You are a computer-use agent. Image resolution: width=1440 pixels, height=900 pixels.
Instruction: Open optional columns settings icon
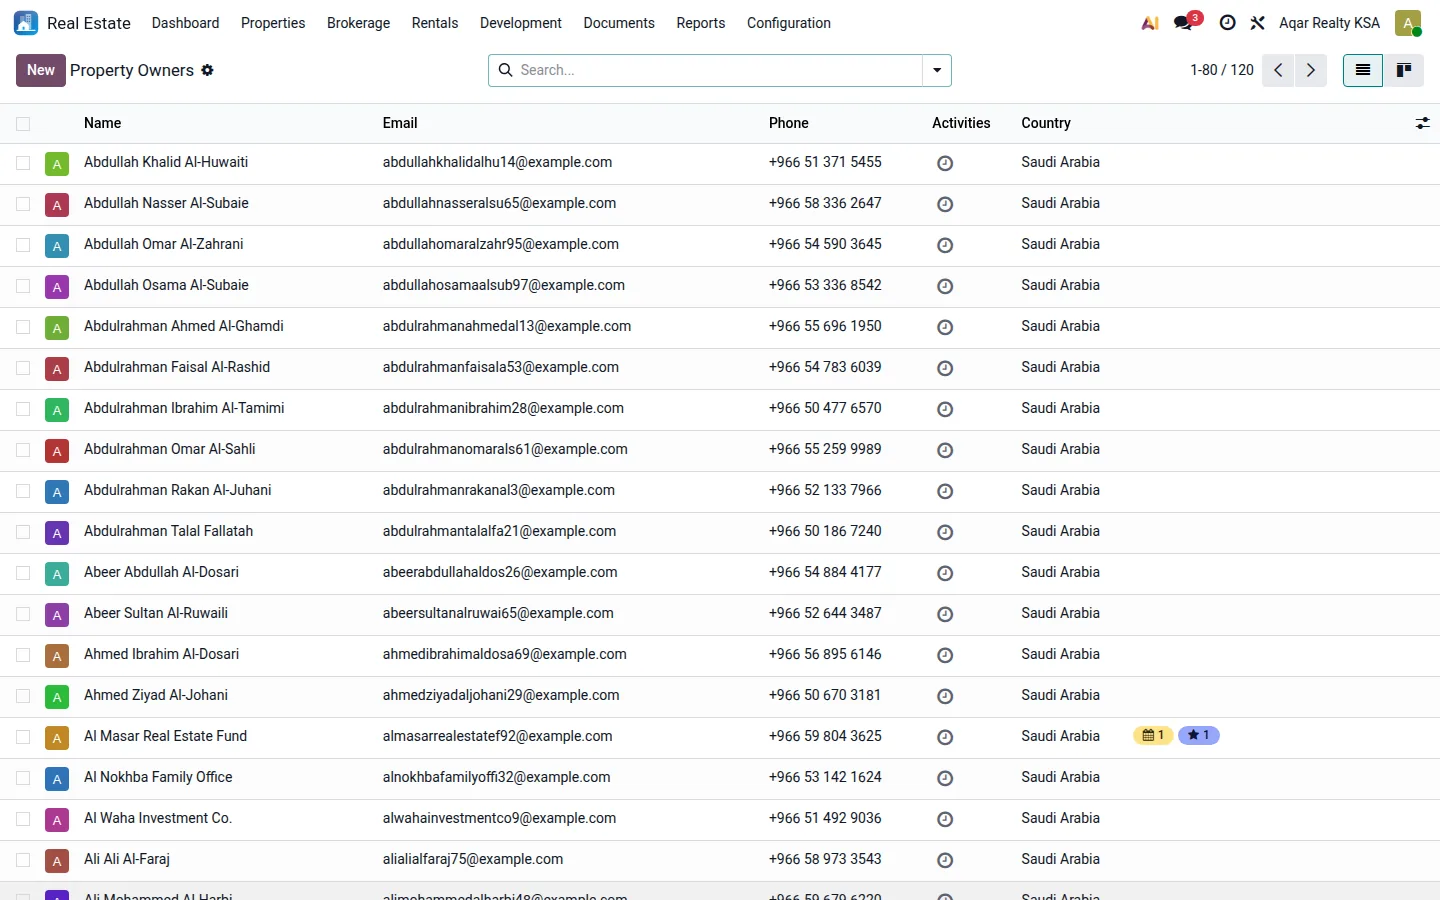pos(1422,123)
